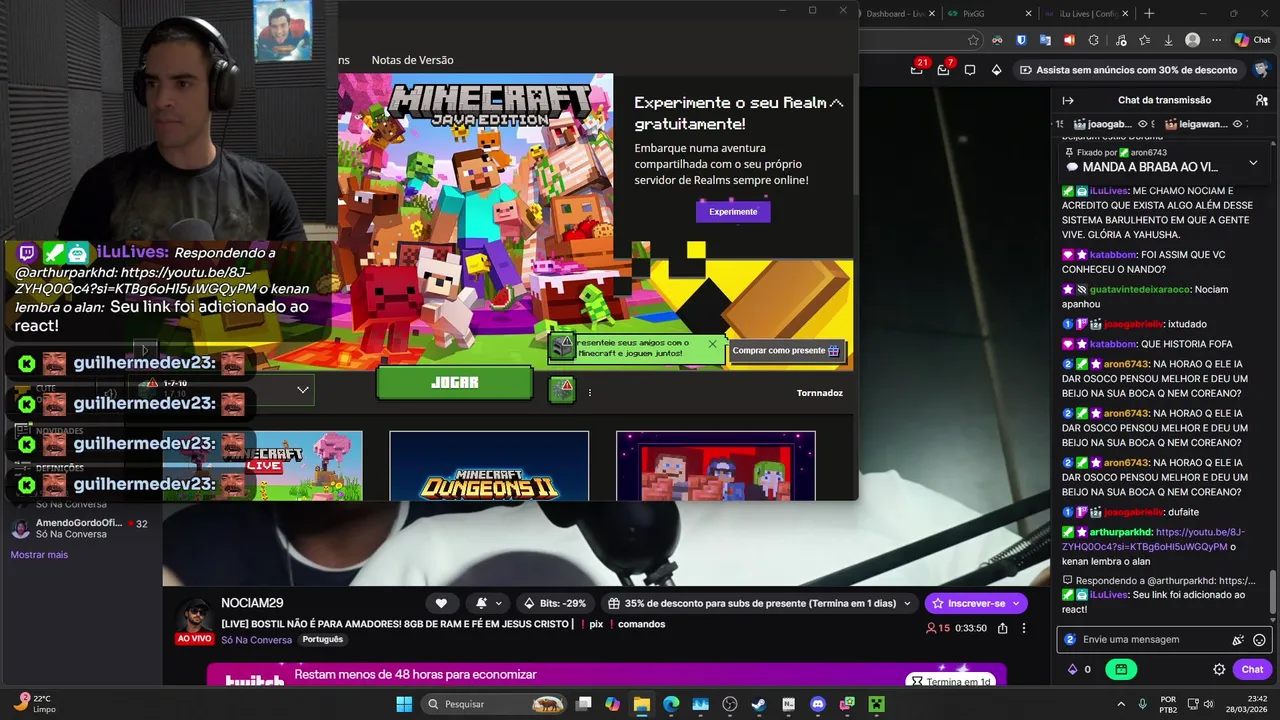Click Mostrar mais in sidebar
Viewport: 1280px width, 720px height.
[x=39, y=555]
